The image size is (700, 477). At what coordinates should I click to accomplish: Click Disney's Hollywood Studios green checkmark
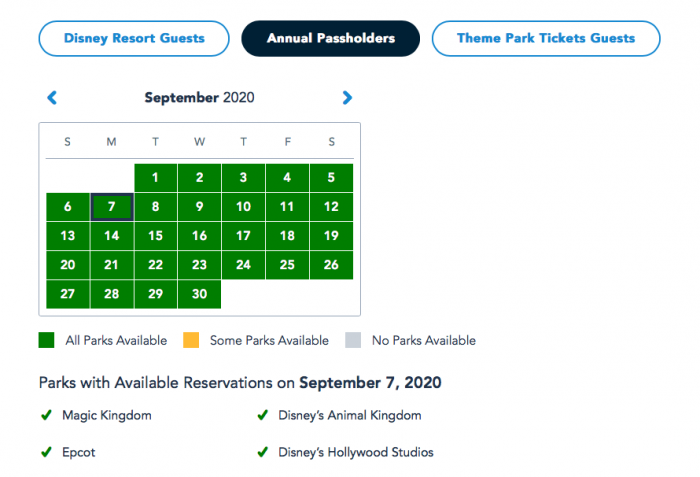263,452
